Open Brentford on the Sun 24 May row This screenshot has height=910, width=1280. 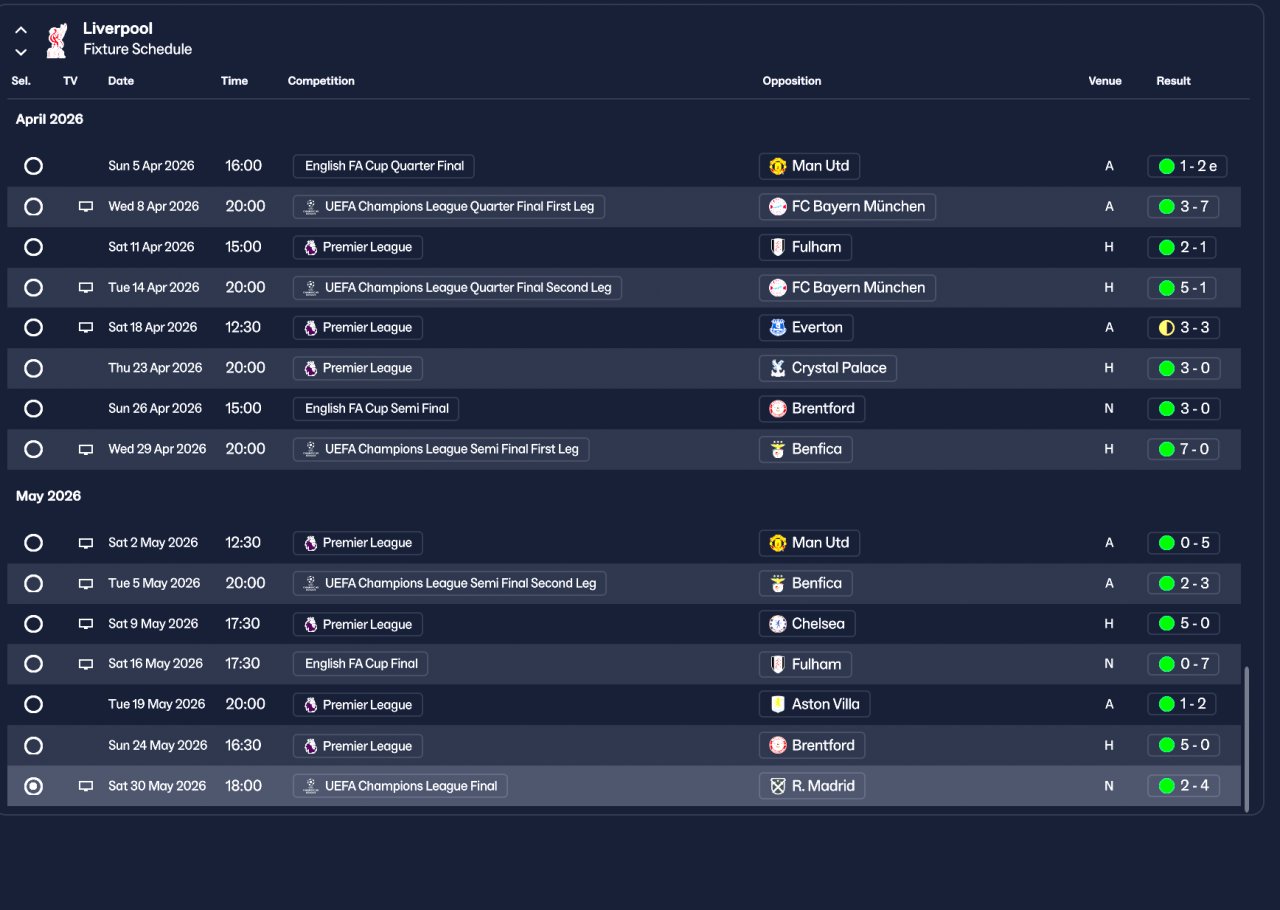coord(812,746)
